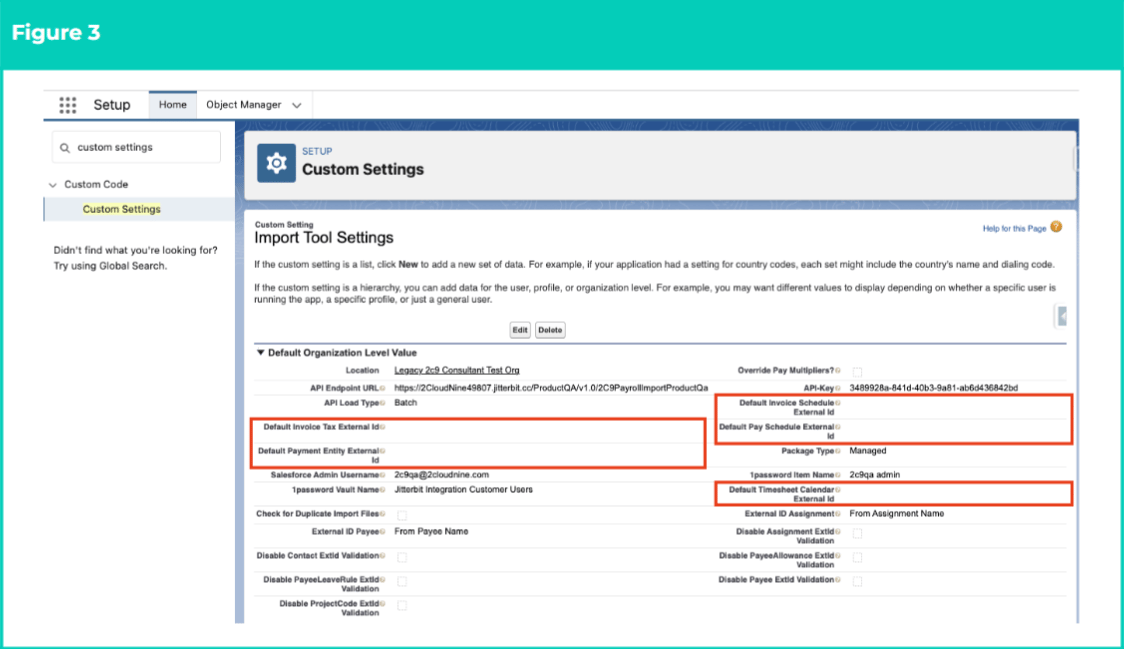Click Jitterbit Integration Customer Users value
The height and width of the screenshot is (649, 1124).
pyautogui.click(x=463, y=490)
